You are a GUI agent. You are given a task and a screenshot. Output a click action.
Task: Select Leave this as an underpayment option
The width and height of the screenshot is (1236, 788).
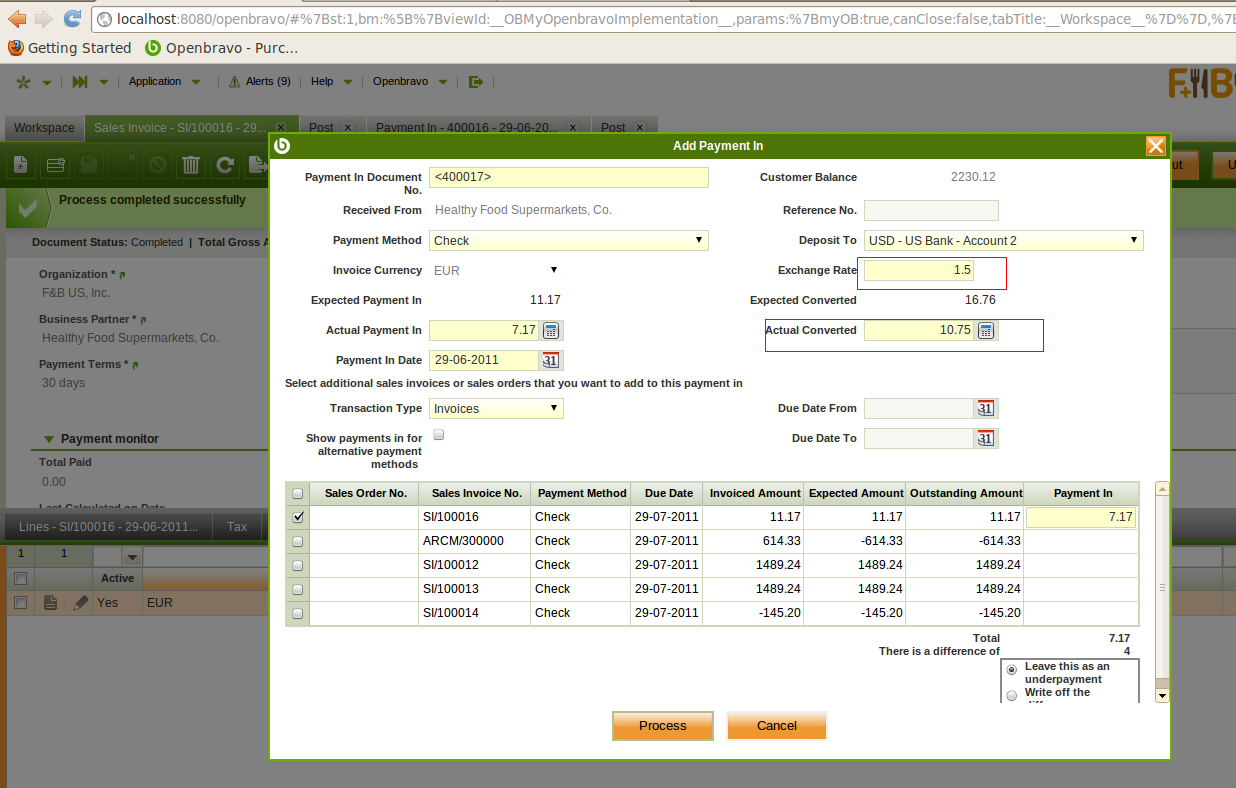[1012, 669]
